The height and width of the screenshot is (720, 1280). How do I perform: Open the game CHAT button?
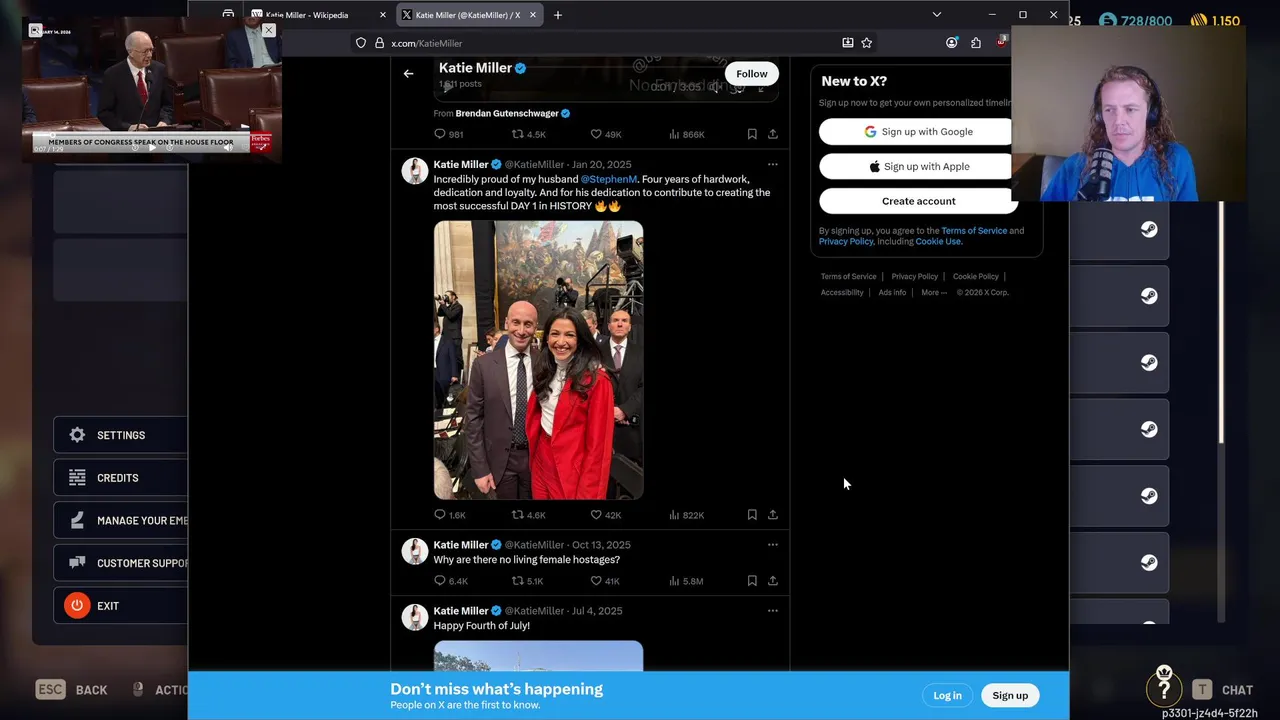[1223, 690]
